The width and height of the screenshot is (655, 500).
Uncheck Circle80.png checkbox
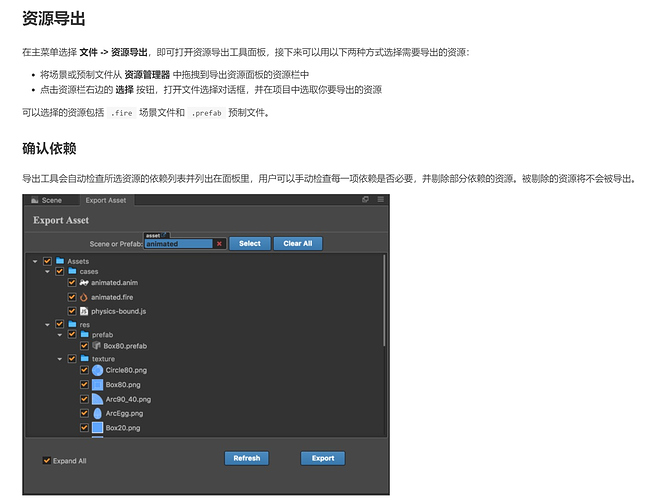(84, 370)
